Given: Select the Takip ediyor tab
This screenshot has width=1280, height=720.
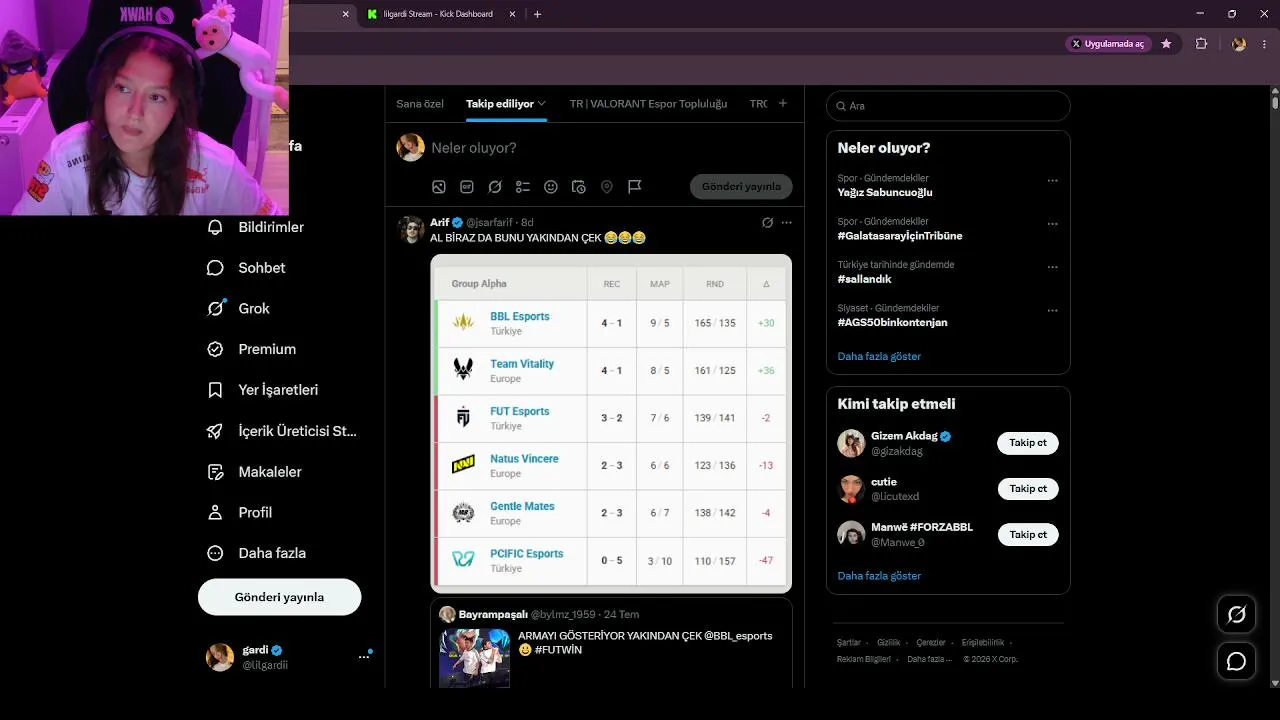Looking at the screenshot, I should coord(500,103).
